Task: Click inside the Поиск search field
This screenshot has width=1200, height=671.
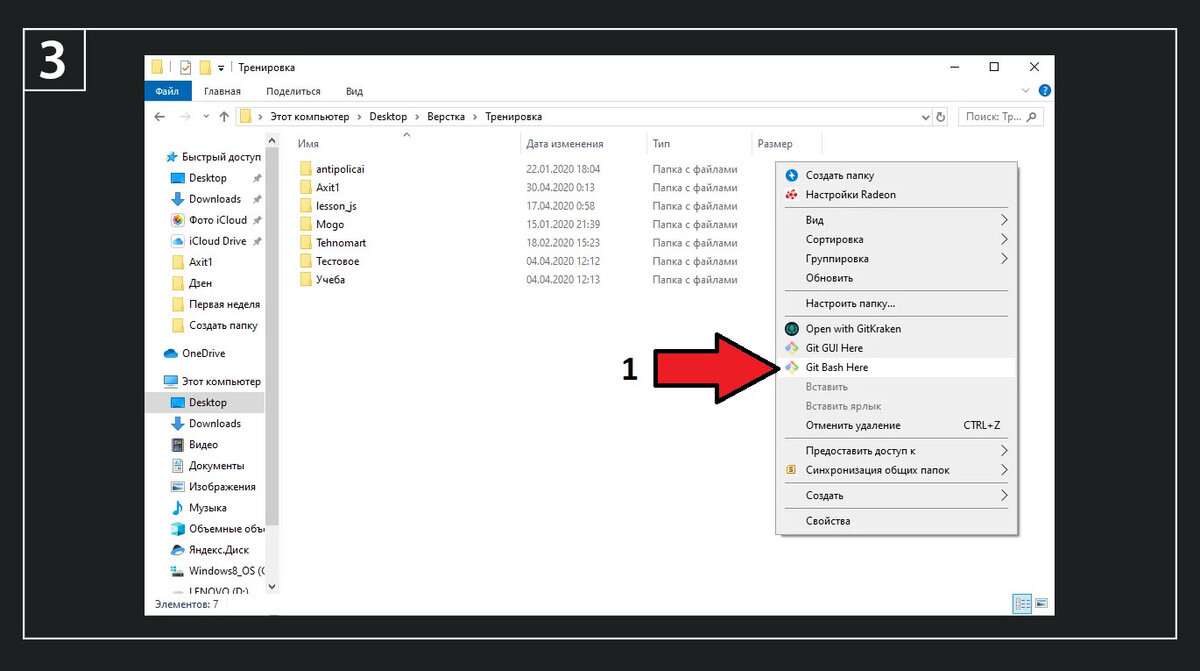Action: tap(1001, 117)
